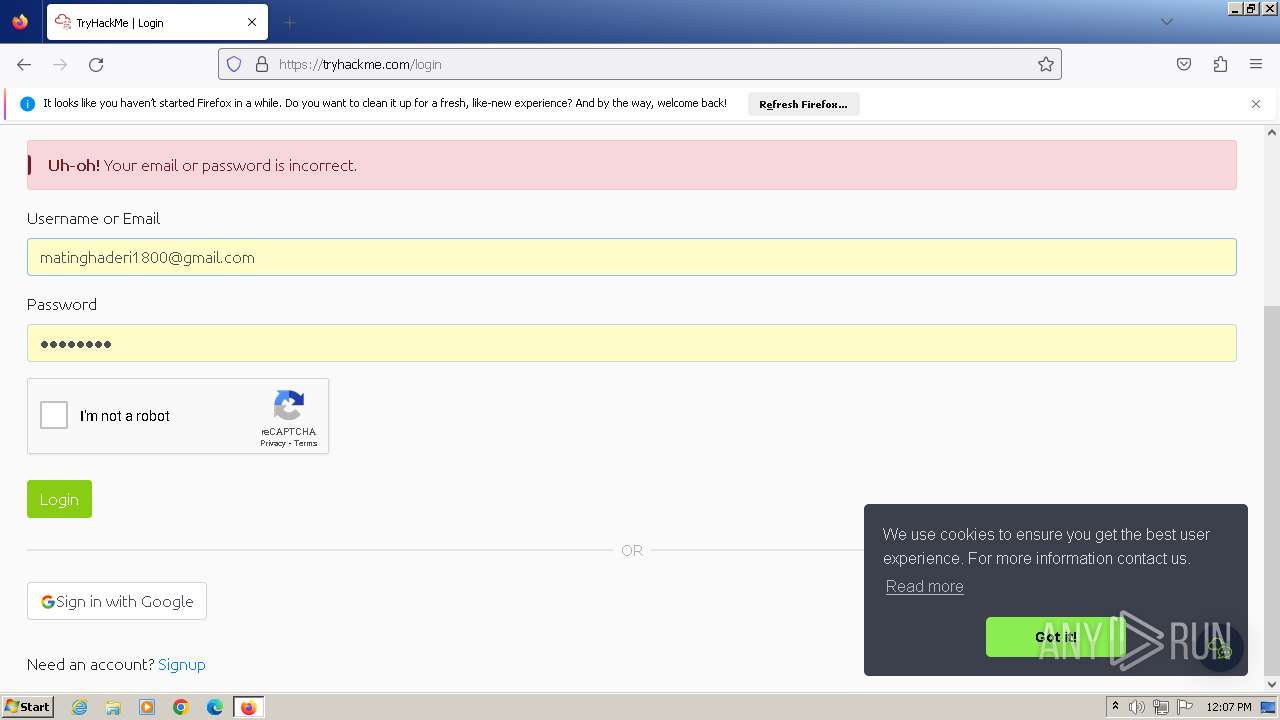
Task: Click the taskbar clock 12:07 PM
Action: click(1229, 707)
